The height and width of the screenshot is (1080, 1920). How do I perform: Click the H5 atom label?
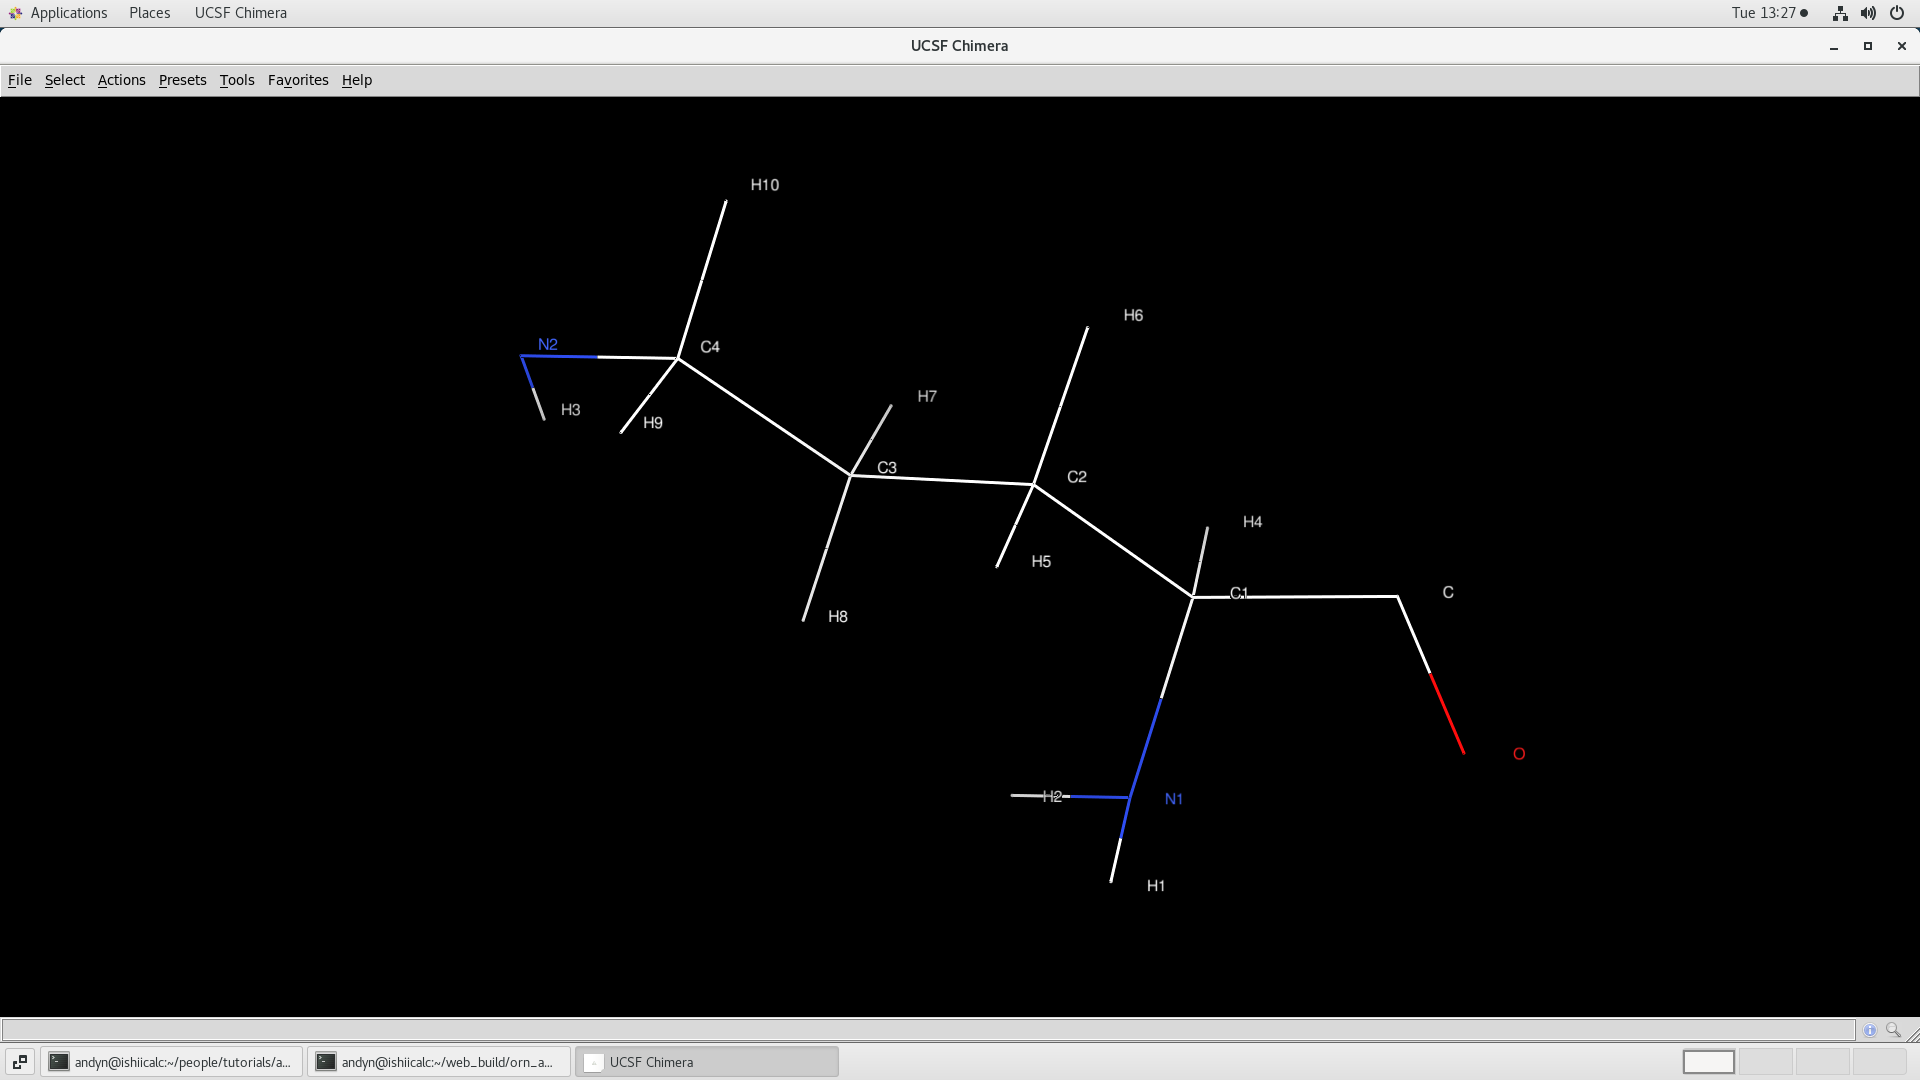point(1041,562)
